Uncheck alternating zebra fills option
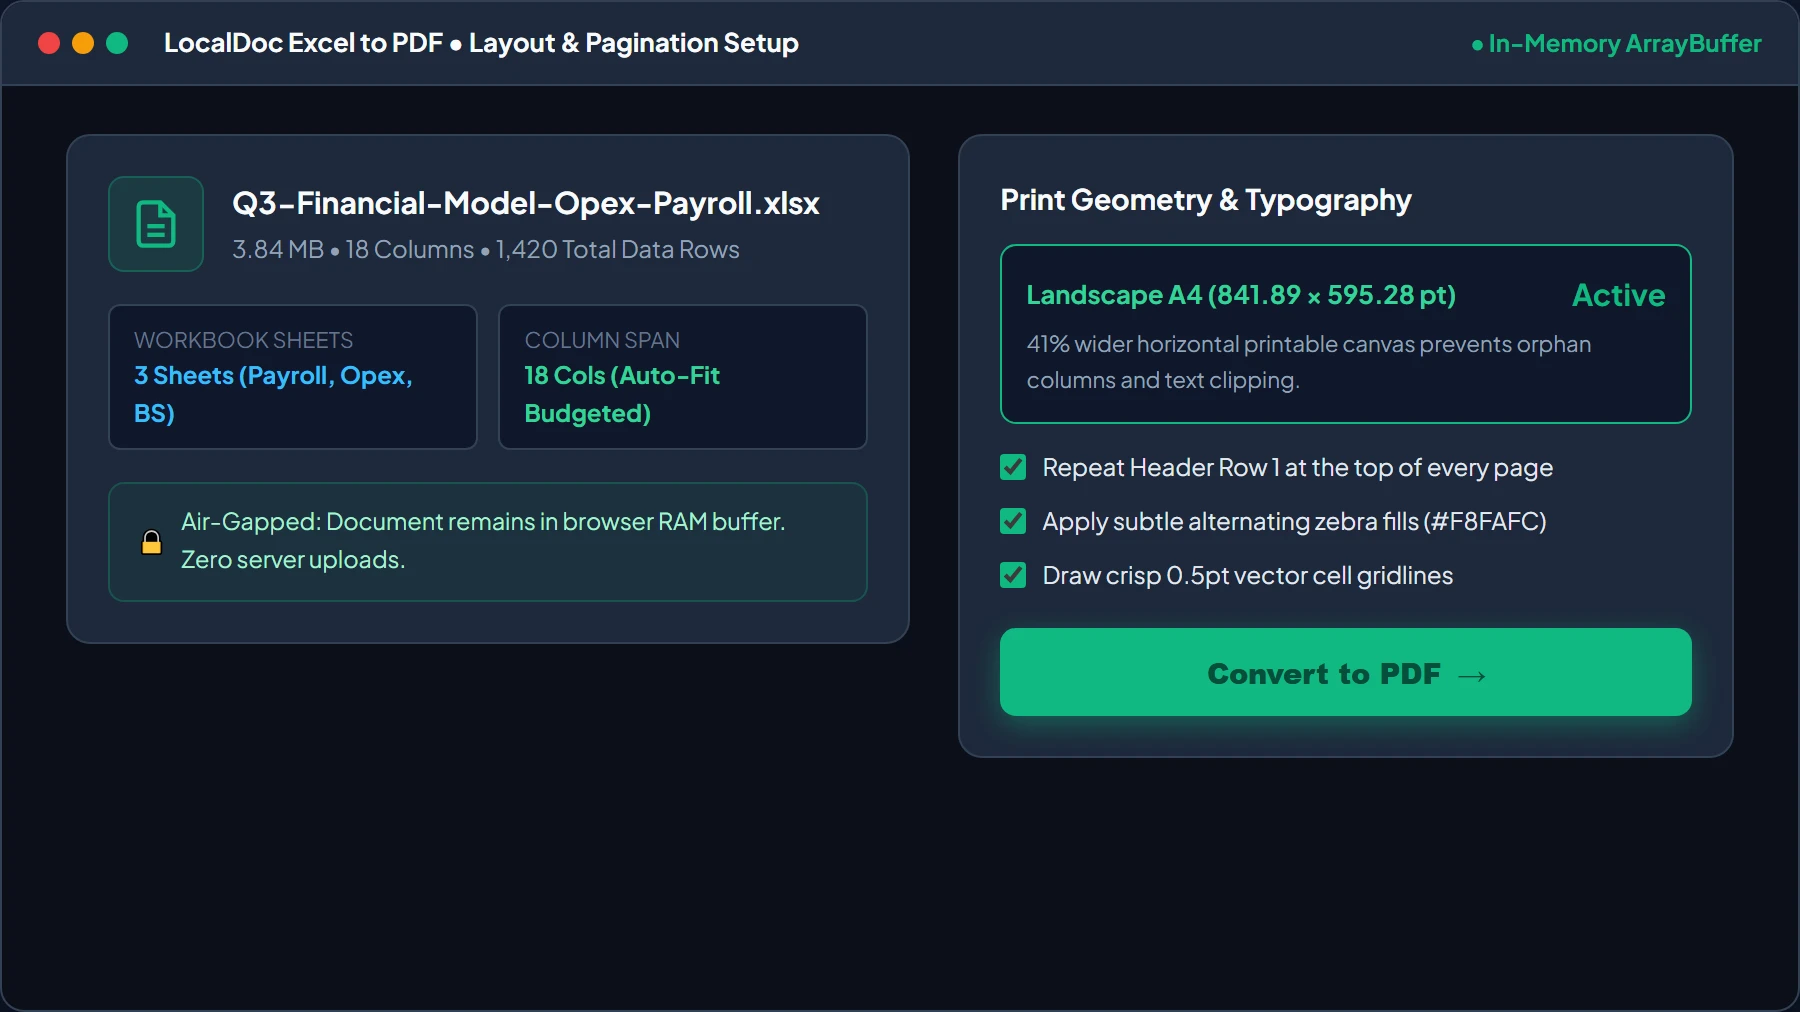 pyautogui.click(x=1013, y=521)
